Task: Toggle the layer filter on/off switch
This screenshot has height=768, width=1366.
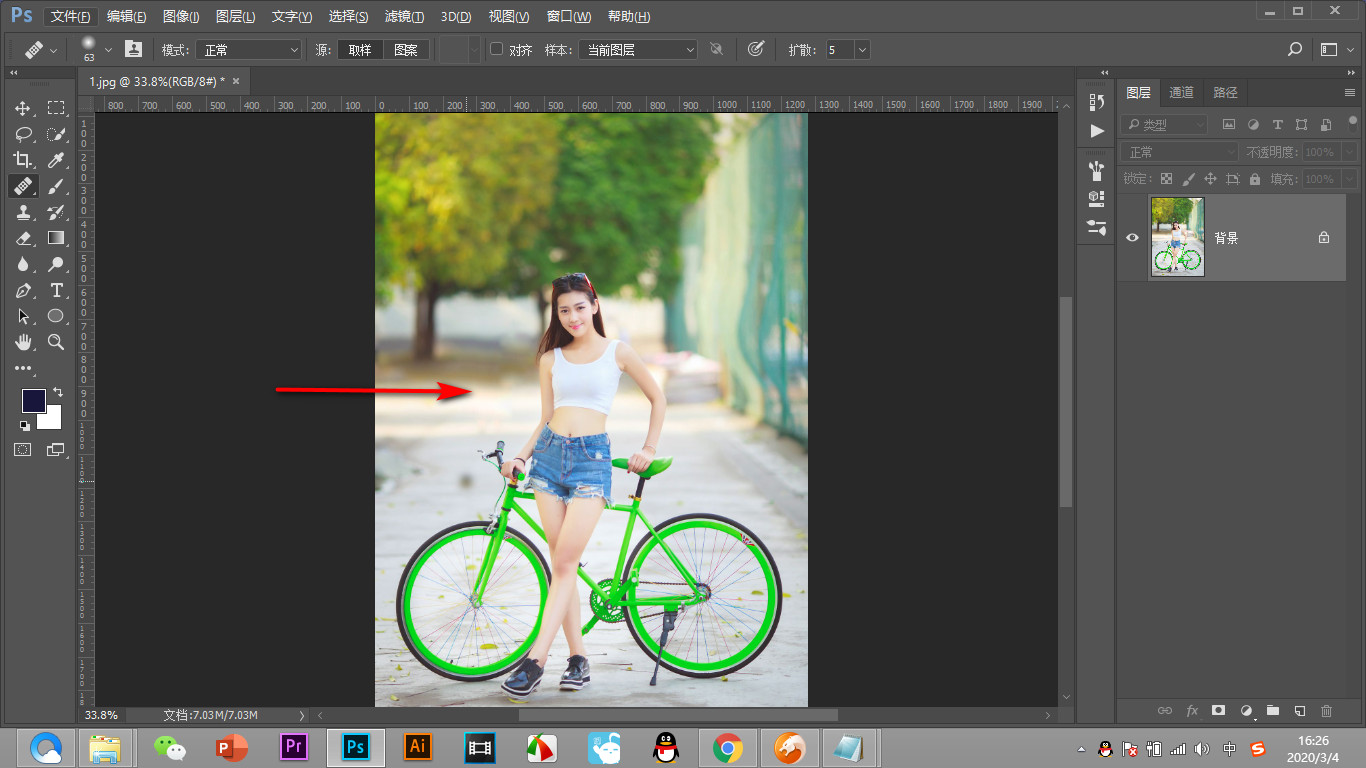Action: coord(1353,123)
